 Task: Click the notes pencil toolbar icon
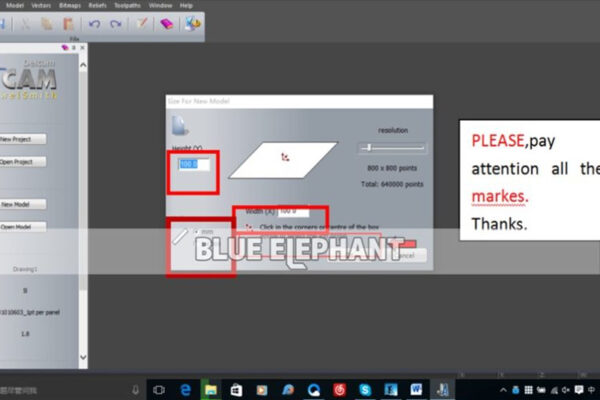point(142,24)
